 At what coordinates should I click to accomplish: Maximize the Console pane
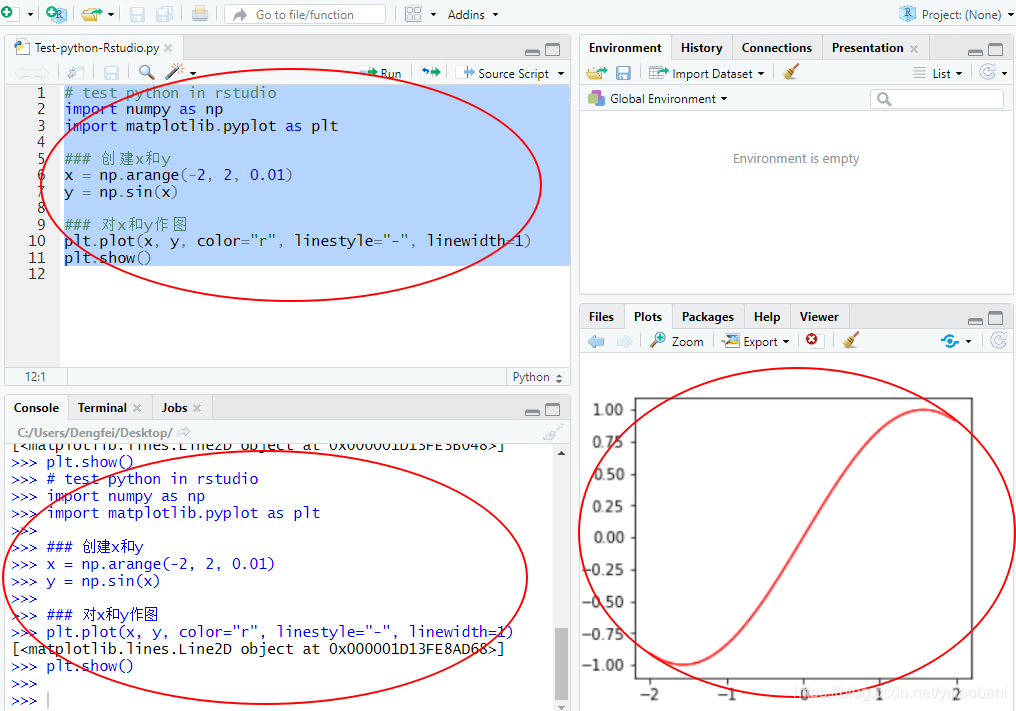point(553,410)
